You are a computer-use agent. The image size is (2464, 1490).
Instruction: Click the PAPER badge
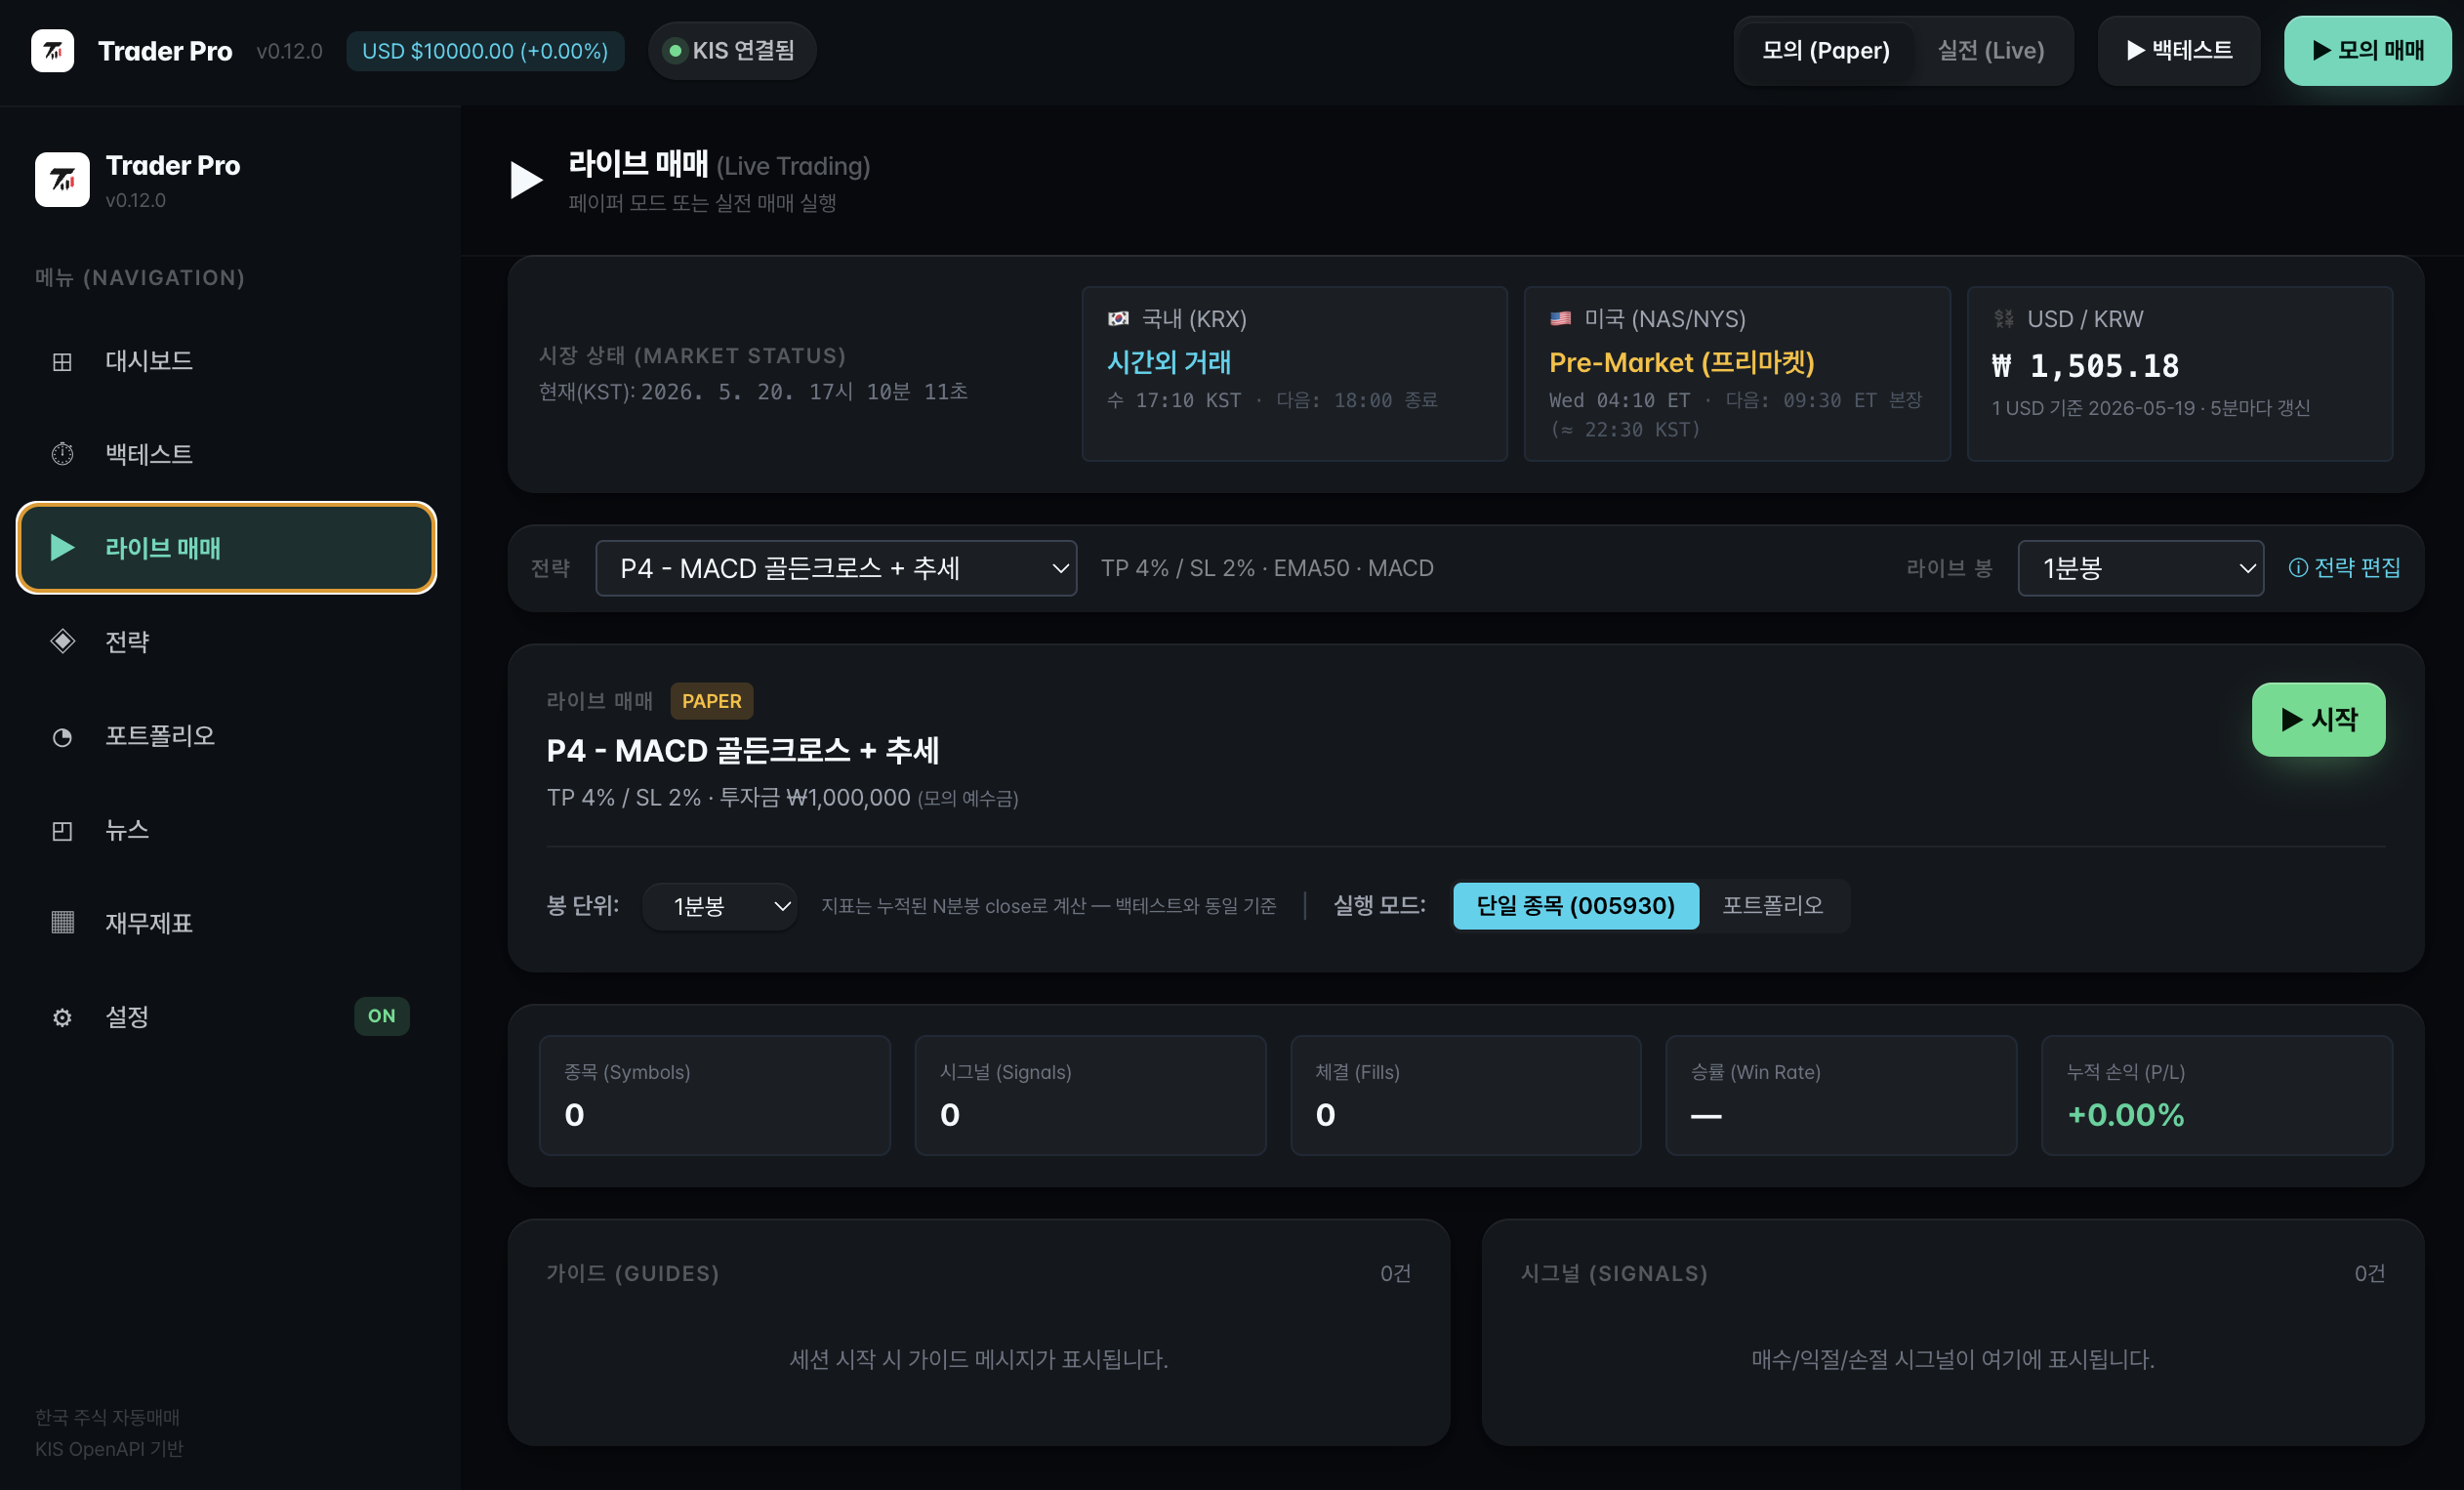pyautogui.click(x=712, y=701)
